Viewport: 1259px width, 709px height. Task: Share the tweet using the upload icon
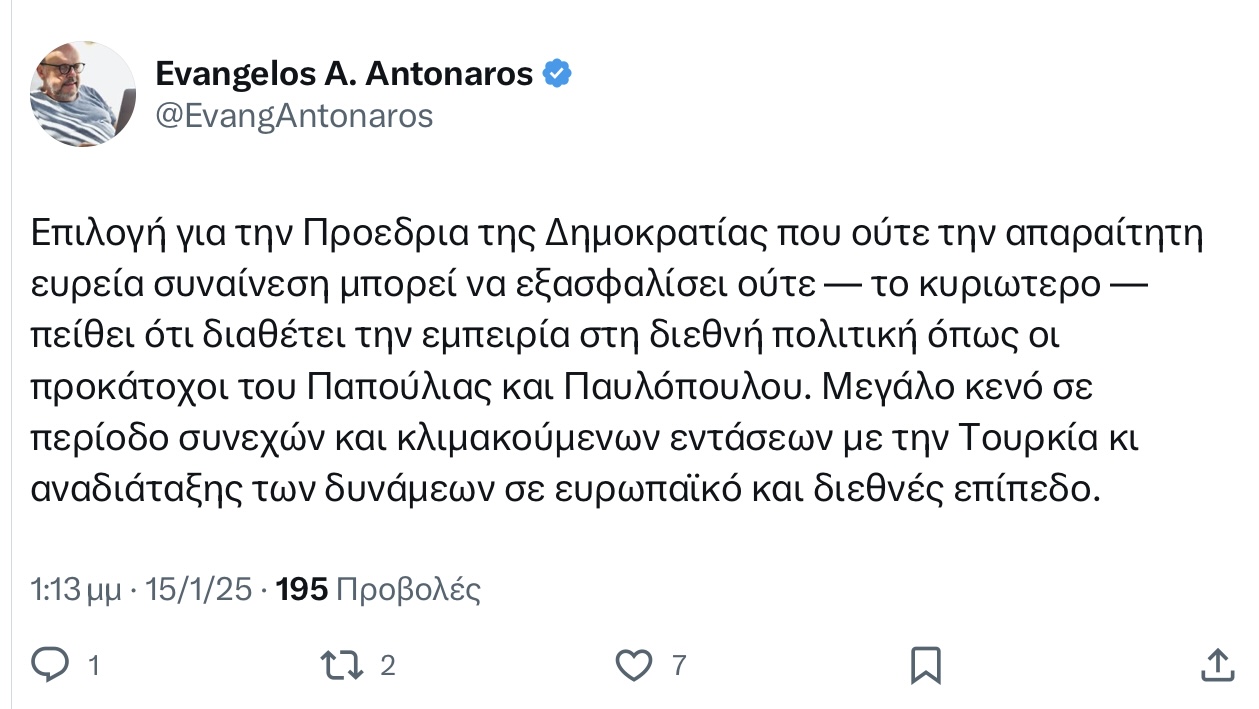[x=1217, y=663]
